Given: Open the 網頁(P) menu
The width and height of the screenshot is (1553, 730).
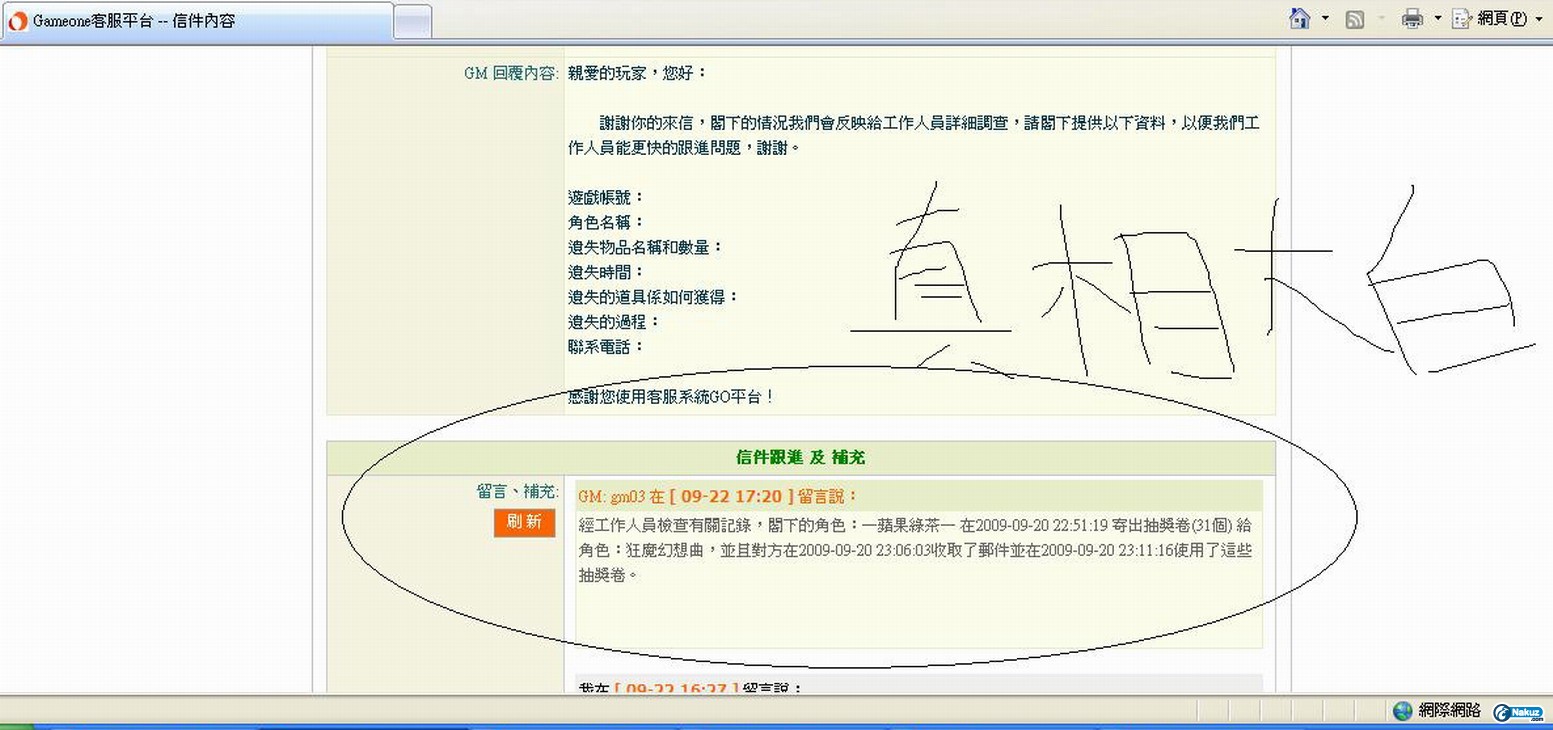Looking at the screenshot, I should pos(1502,19).
